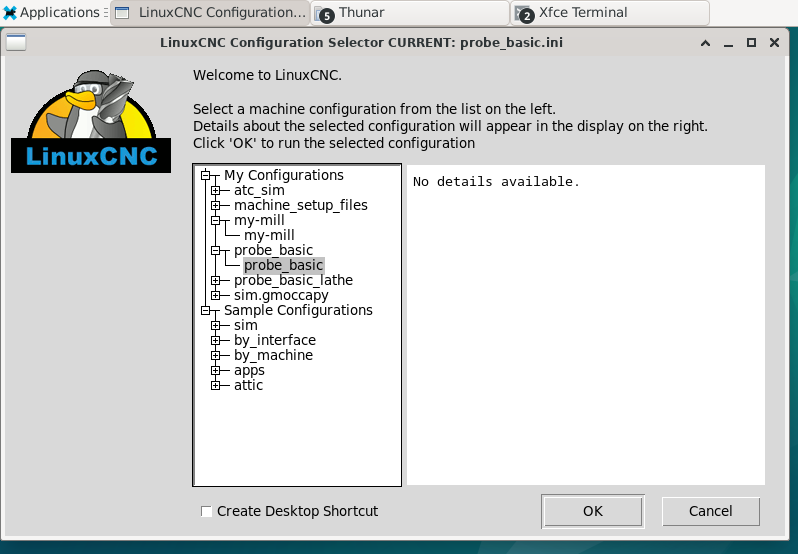Screen dimensions: 798x554
Task: Select the by_interface entry
Action: pos(275,340)
